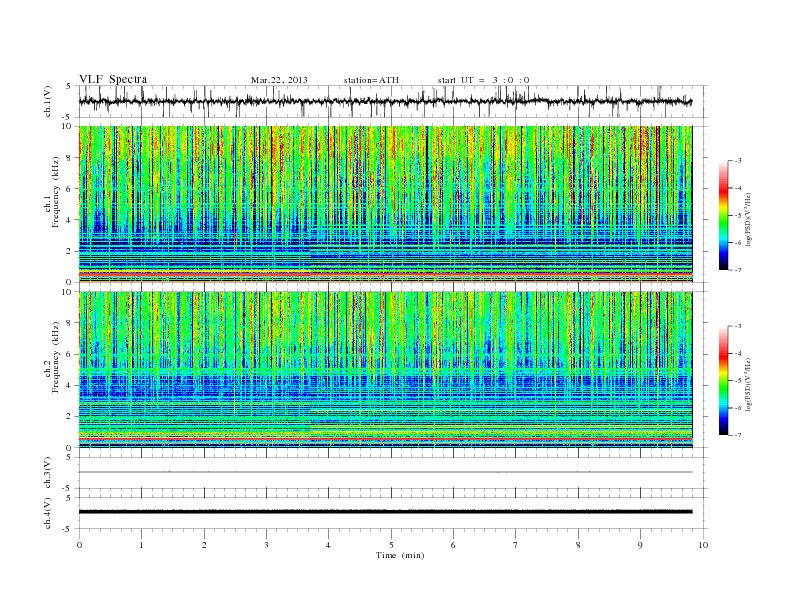Click time axis tick label "7"
Image resolution: width=792 pixels, height=612 pixels.
[x=516, y=545]
